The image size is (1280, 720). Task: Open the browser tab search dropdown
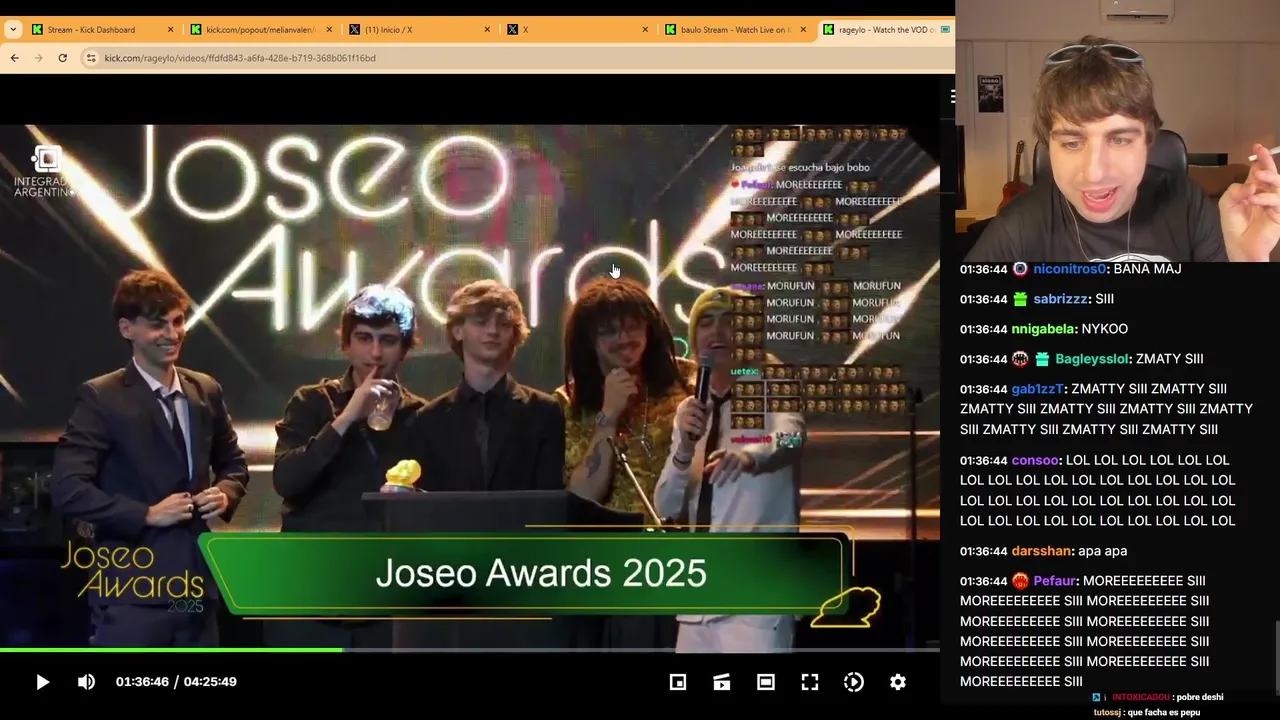point(12,29)
